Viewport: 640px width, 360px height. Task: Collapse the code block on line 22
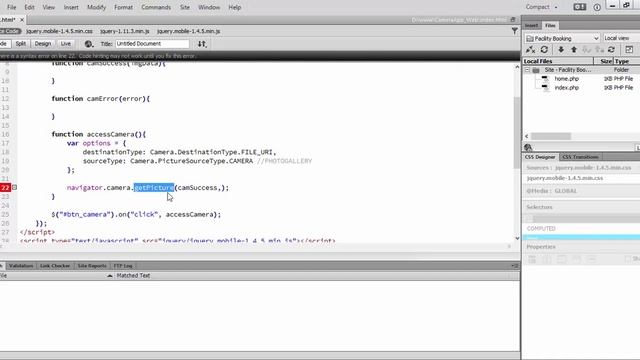[14, 187]
